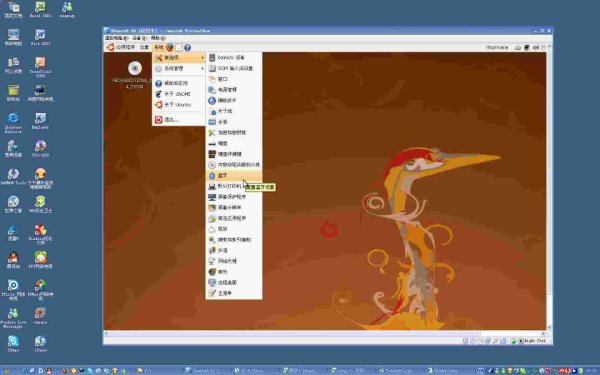Click the network icon in GNOME panel tray
The width and height of the screenshot is (600, 375).
tap(527, 47)
